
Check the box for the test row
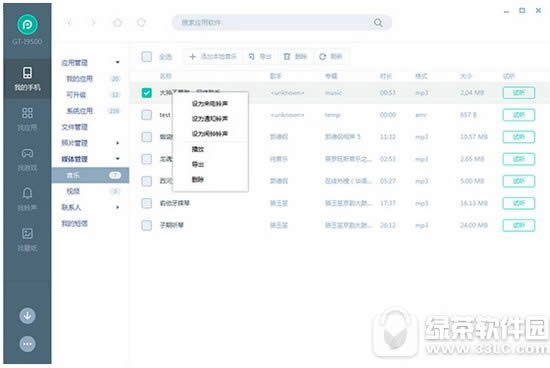pos(147,115)
